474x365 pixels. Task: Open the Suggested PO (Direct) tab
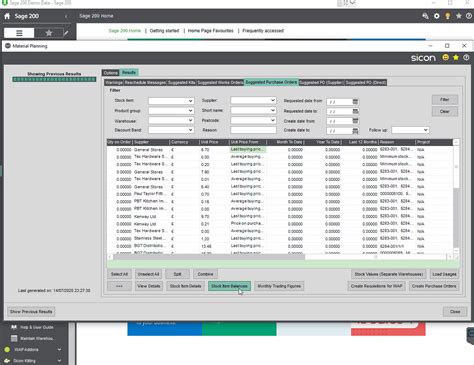[x=366, y=82]
